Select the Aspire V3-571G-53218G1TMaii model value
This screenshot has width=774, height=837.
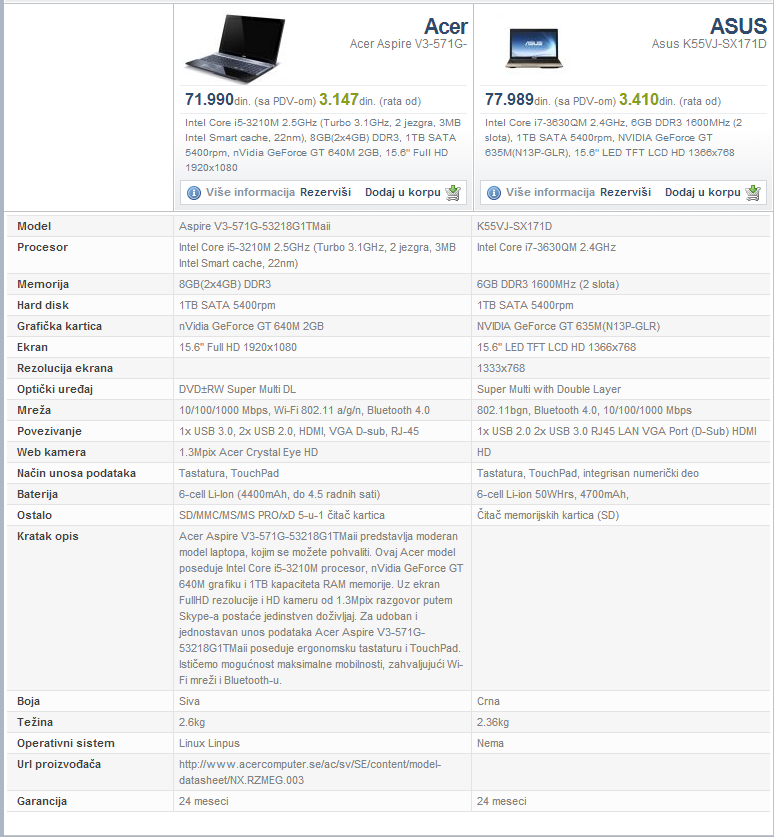tap(255, 226)
